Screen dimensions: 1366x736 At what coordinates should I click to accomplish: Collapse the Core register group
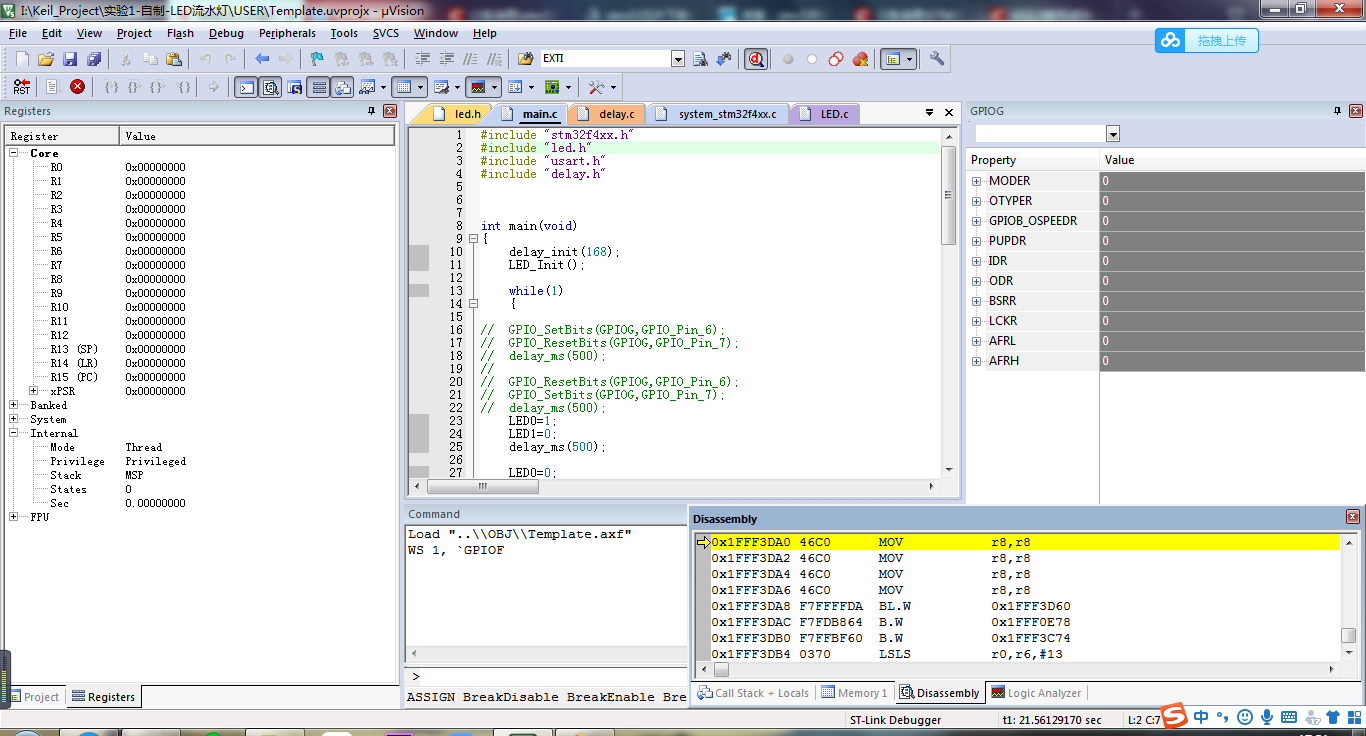coord(14,153)
